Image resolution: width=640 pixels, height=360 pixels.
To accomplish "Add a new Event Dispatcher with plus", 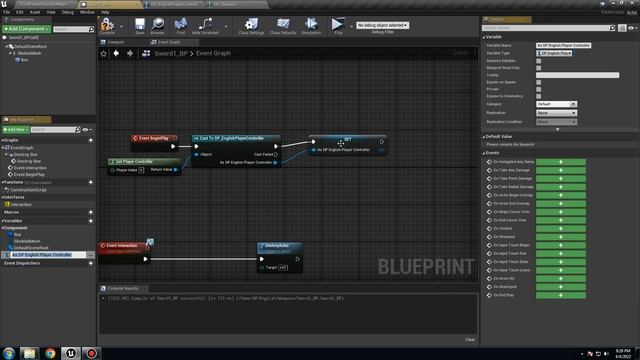I will [x=91, y=263].
